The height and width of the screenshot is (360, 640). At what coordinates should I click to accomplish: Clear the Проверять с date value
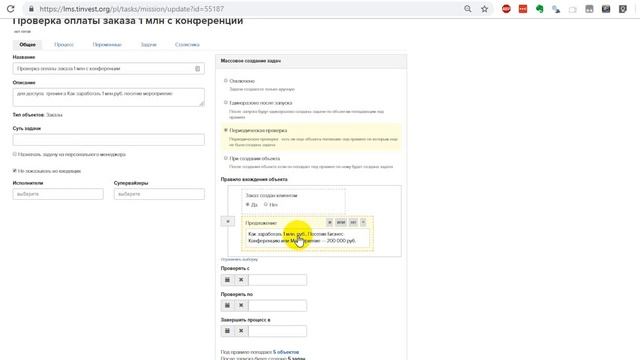click(241, 280)
